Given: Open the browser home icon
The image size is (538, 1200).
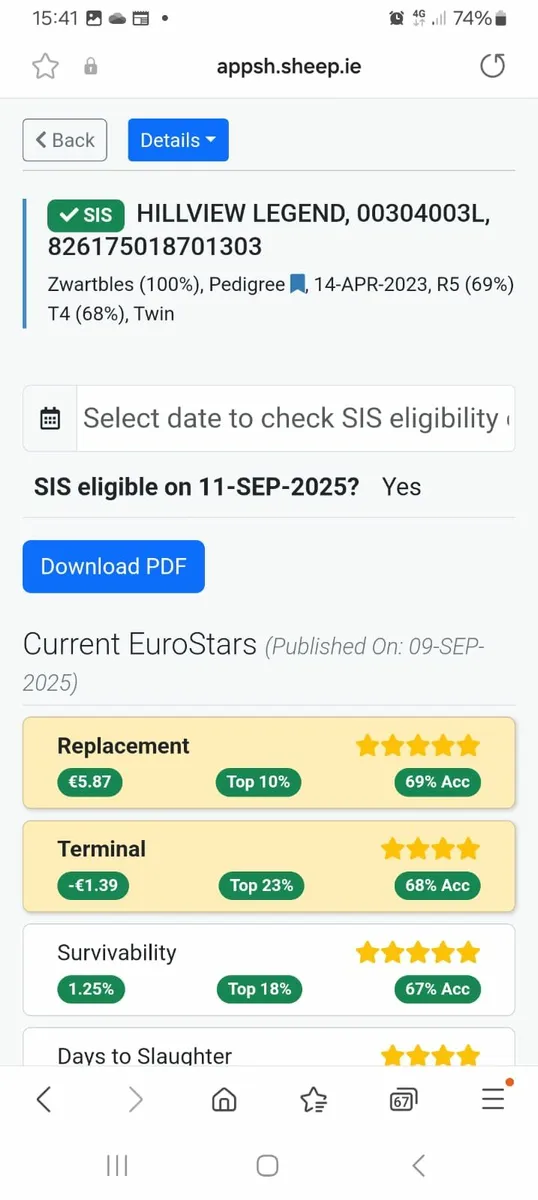Looking at the screenshot, I should [x=224, y=1100].
